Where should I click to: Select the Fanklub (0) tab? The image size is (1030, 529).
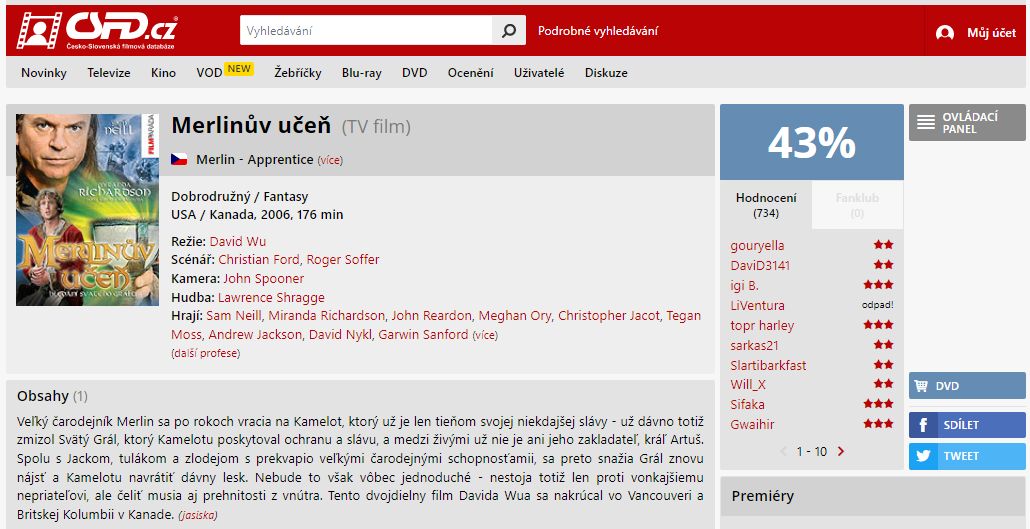coord(857,205)
